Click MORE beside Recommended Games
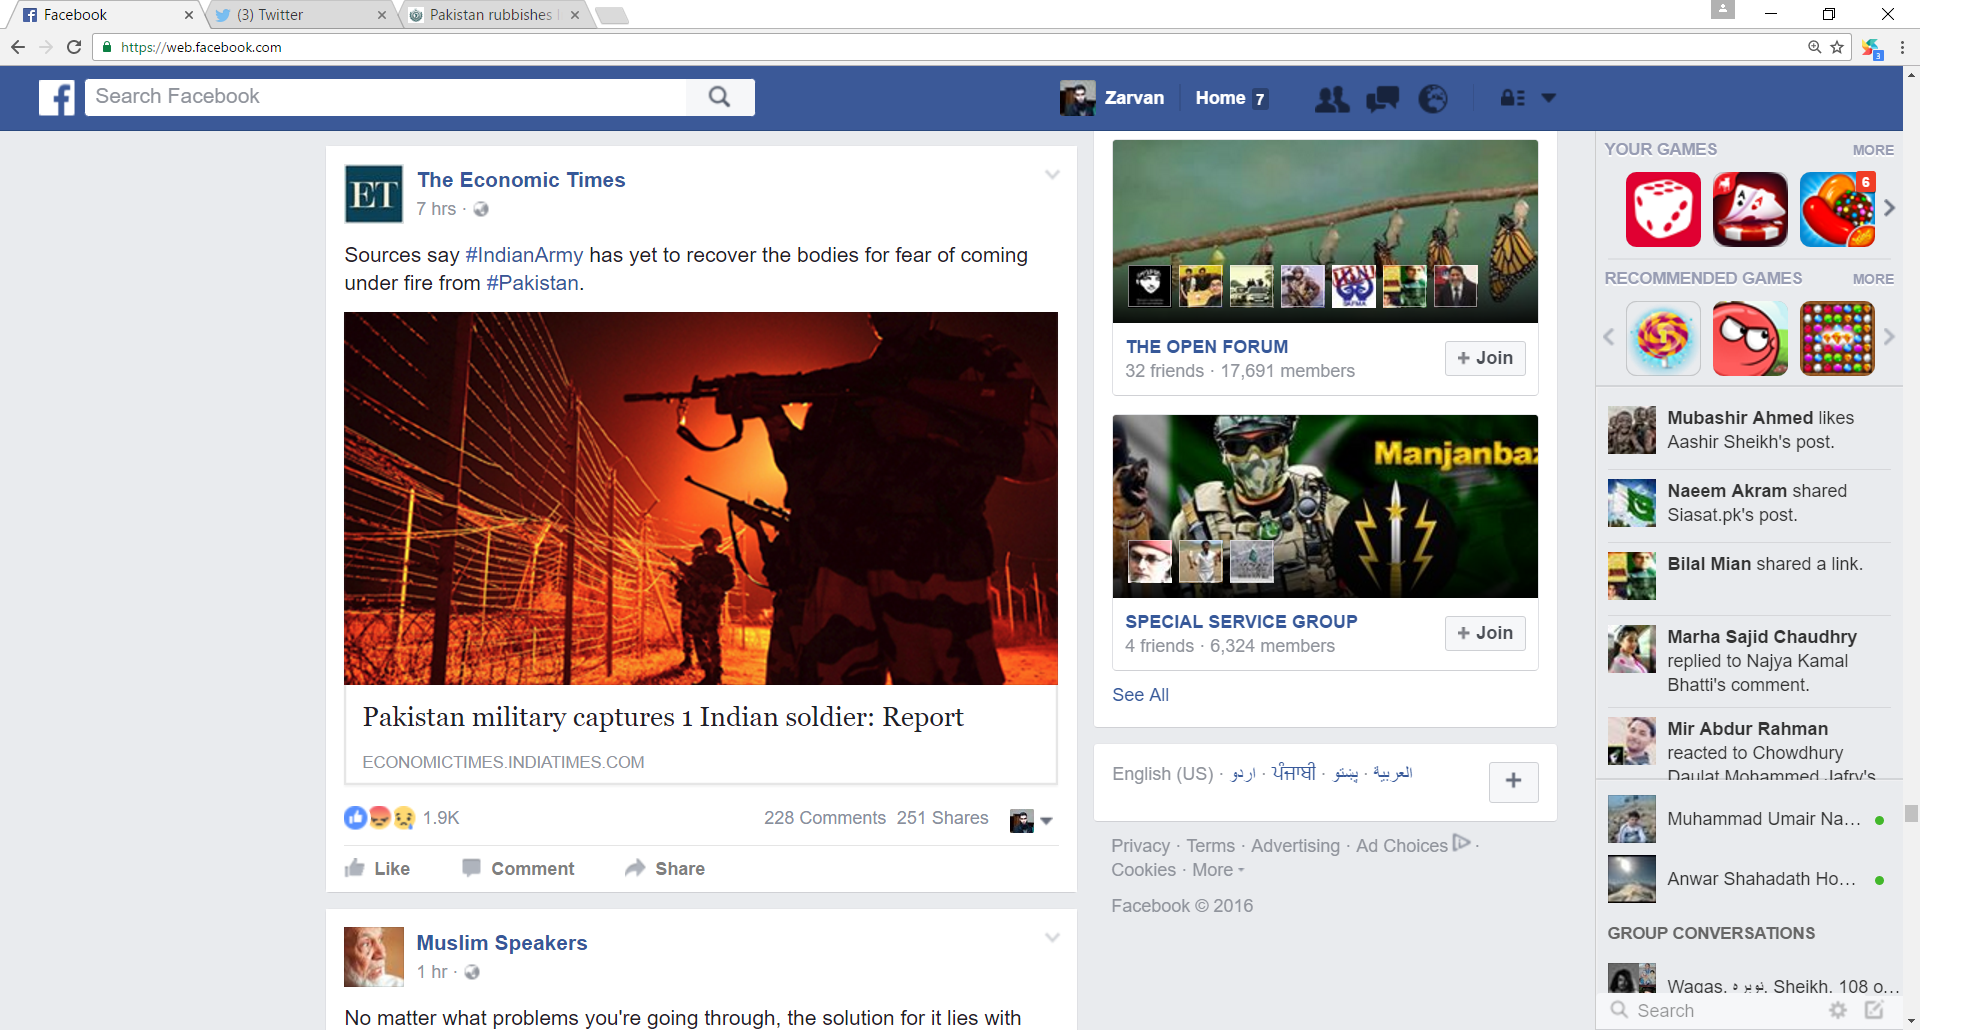The width and height of the screenshot is (1968, 1030). pos(1873,279)
